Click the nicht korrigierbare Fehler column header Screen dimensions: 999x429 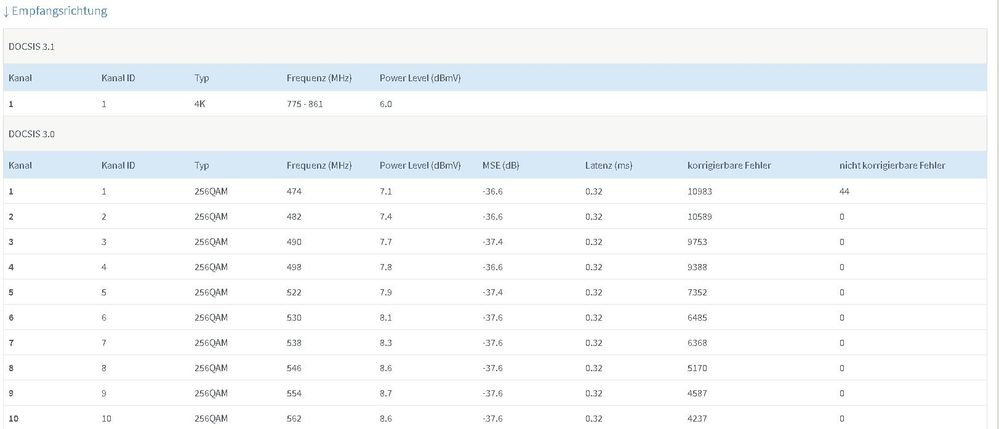pos(892,166)
